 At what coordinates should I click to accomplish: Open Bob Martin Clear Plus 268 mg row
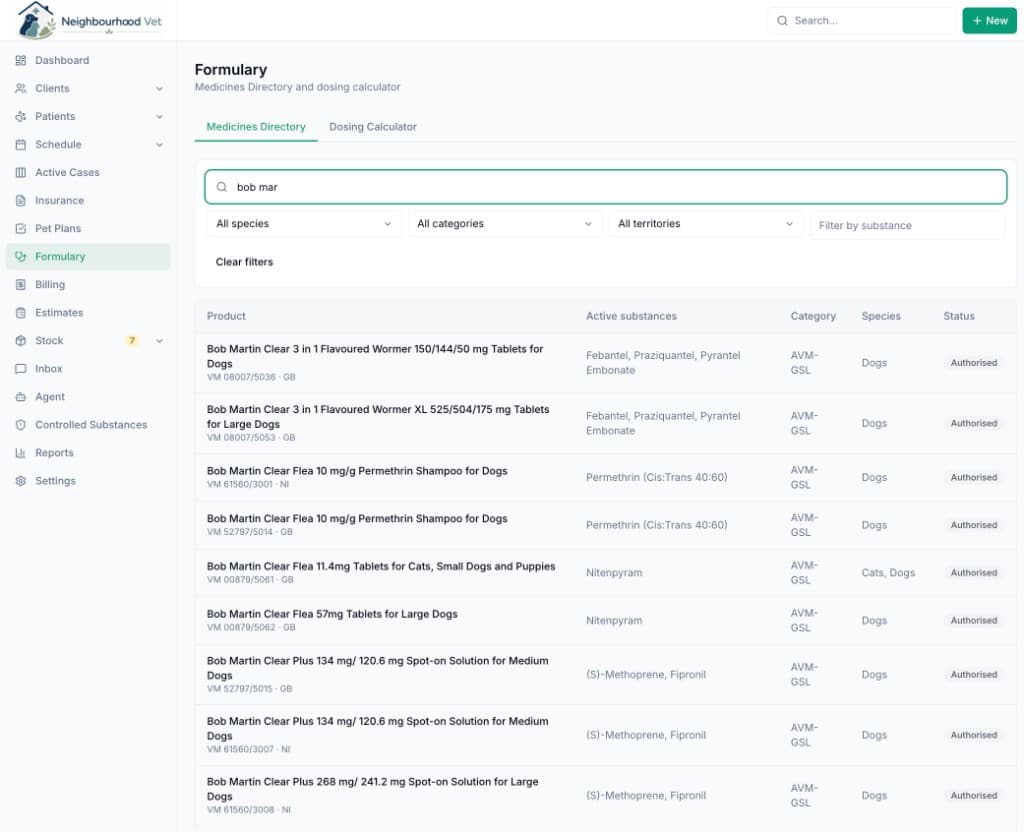tap(605, 795)
